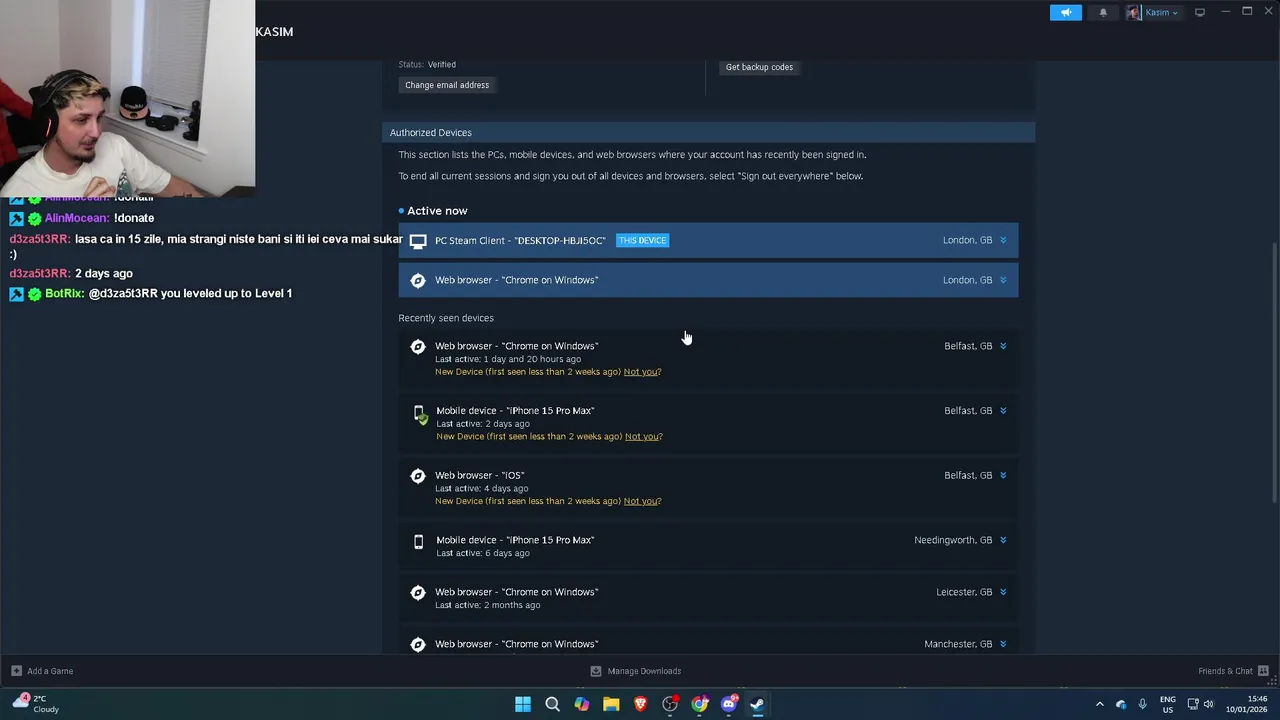
Task: Open OBS Studio from the taskbar
Action: pos(670,704)
